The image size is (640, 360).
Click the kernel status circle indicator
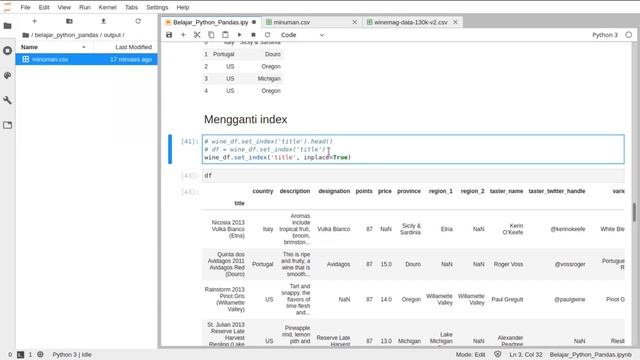[629, 35]
